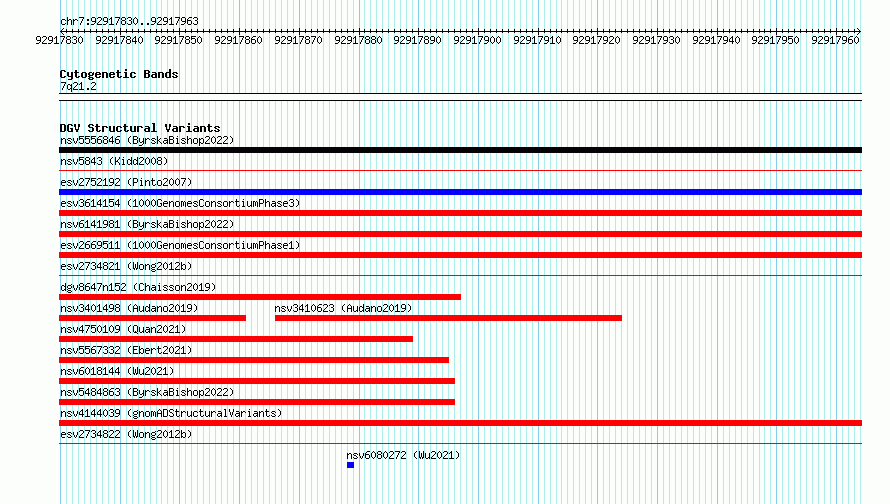Click ruler position 92917920
The height and width of the screenshot is (504, 890).
[596, 40]
